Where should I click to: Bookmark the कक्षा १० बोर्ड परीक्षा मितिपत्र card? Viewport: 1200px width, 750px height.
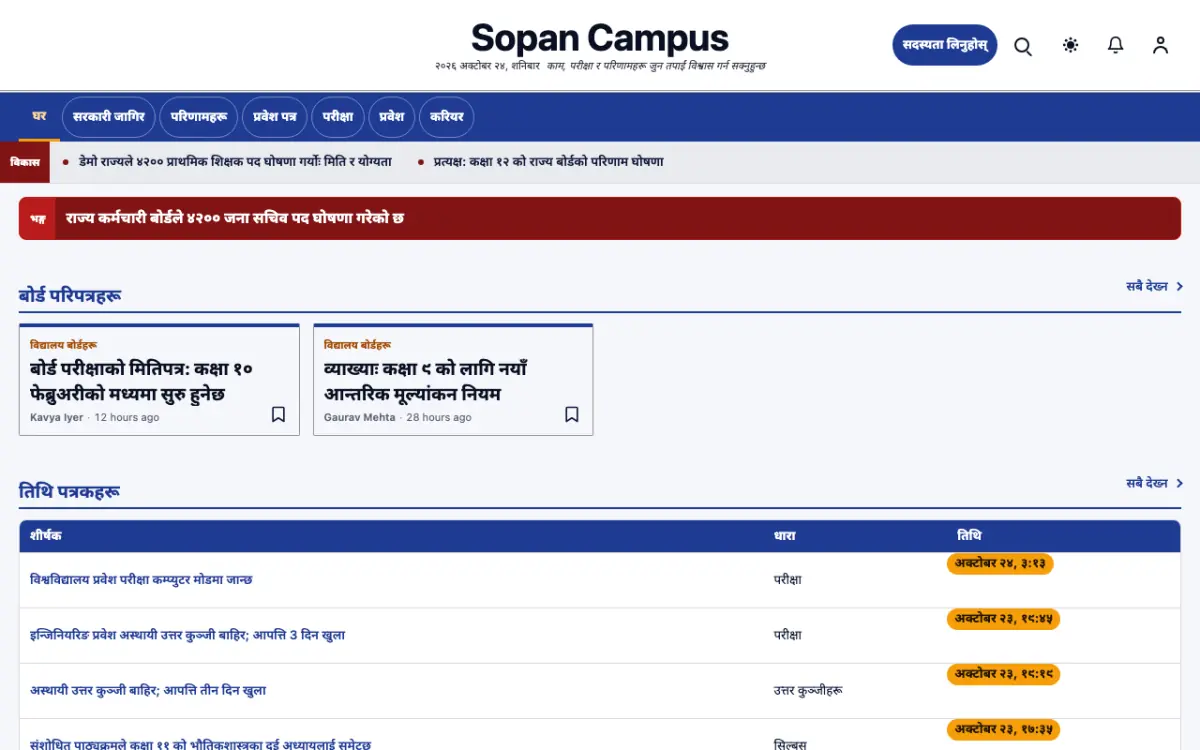click(x=278, y=414)
